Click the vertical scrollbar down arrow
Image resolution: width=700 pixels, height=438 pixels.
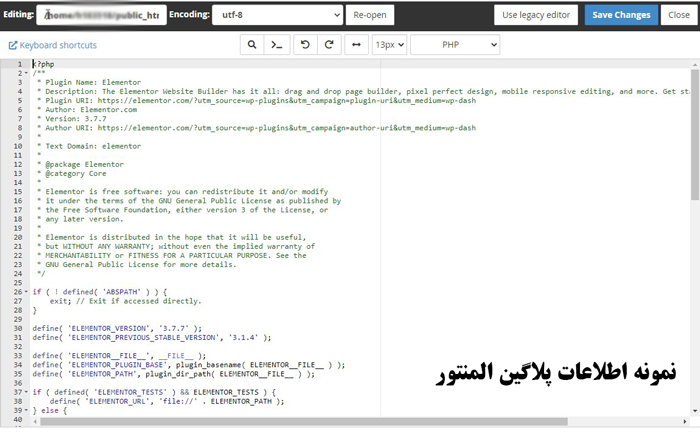(695, 411)
